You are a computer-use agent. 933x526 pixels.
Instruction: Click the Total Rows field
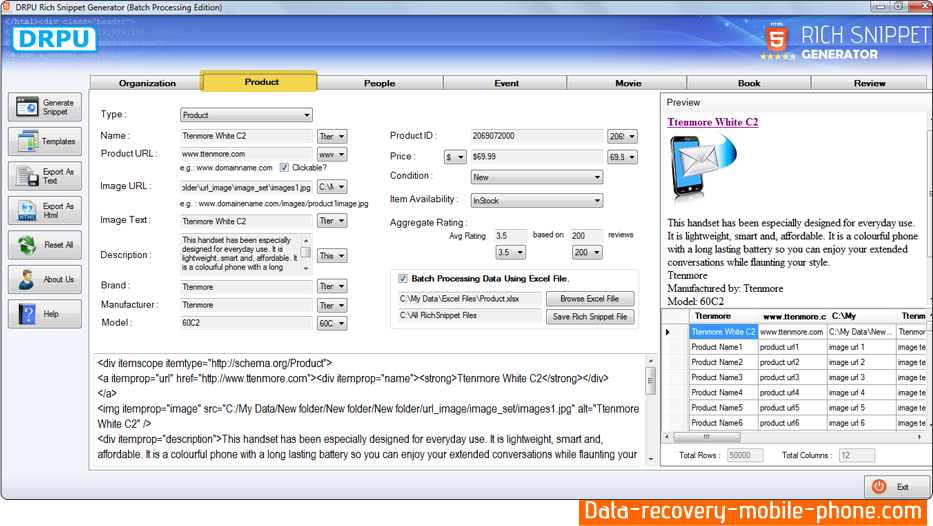pyautogui.click(x=745, y=455)
